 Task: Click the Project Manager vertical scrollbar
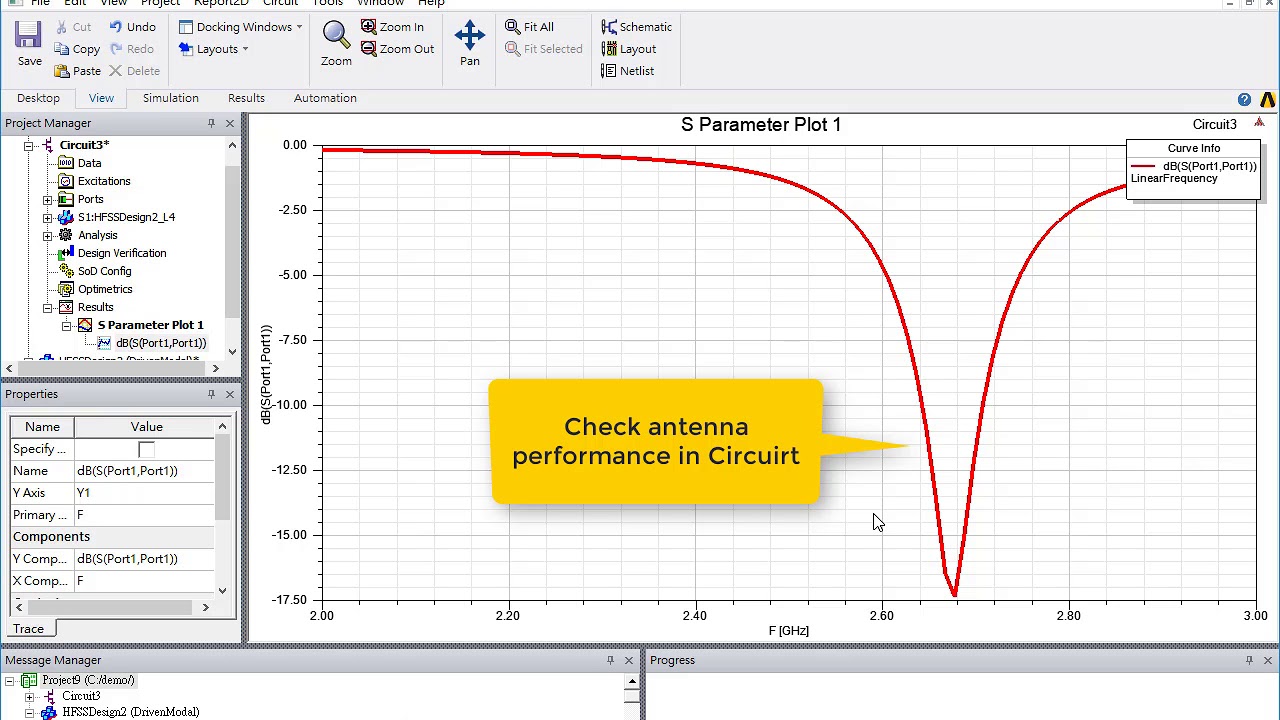click(232, 240)
